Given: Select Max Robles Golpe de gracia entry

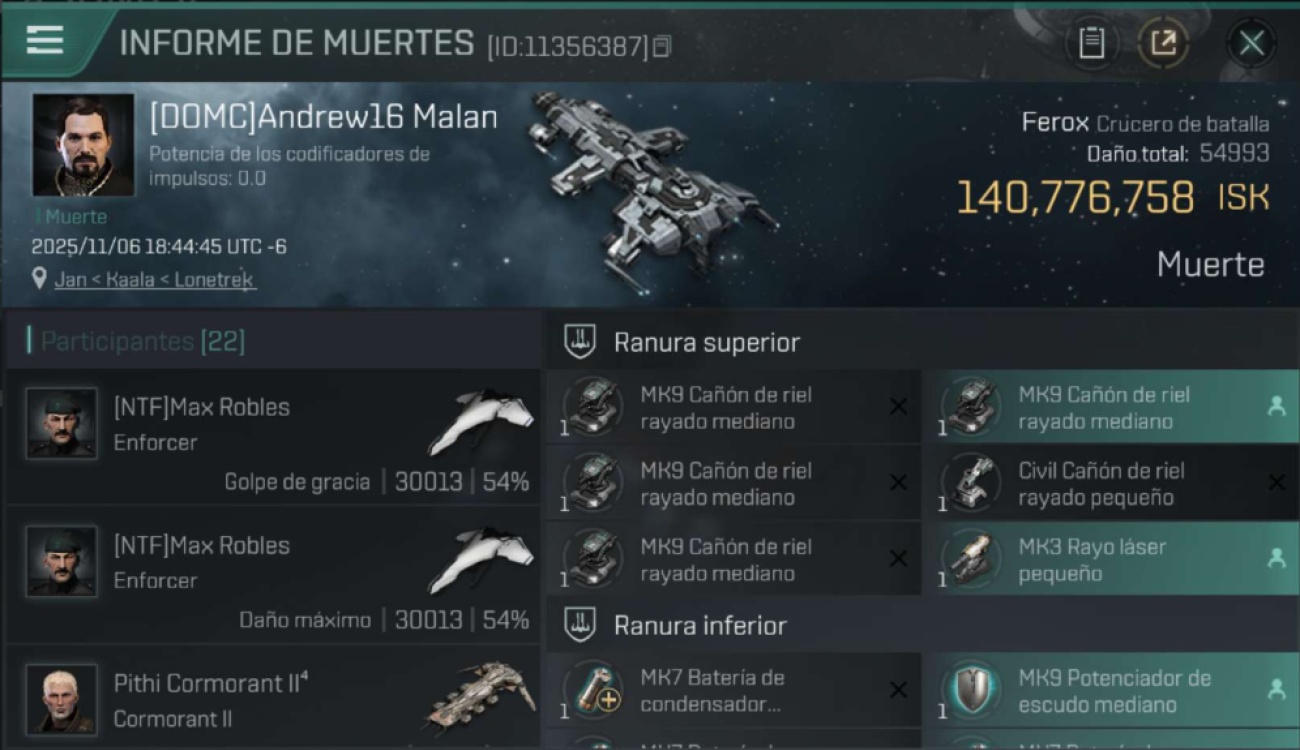Looking at the screenshot, I should coord(273,437).
